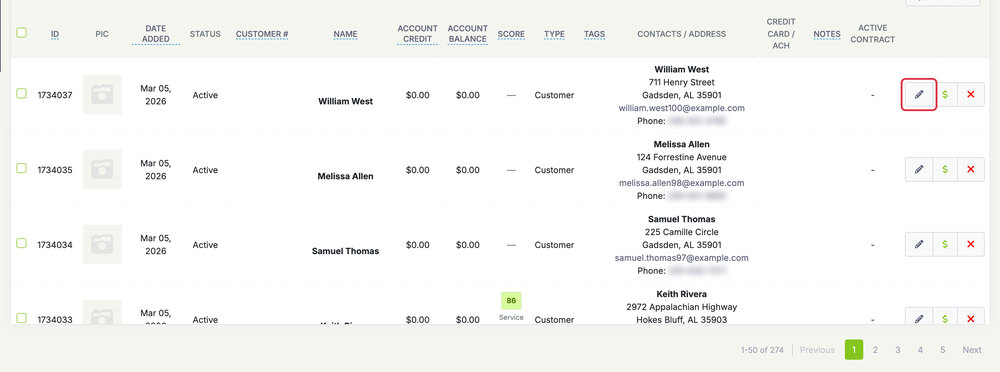Check the box for customer 1734034
Screen dimensions: 1000x372
point(21,242)
